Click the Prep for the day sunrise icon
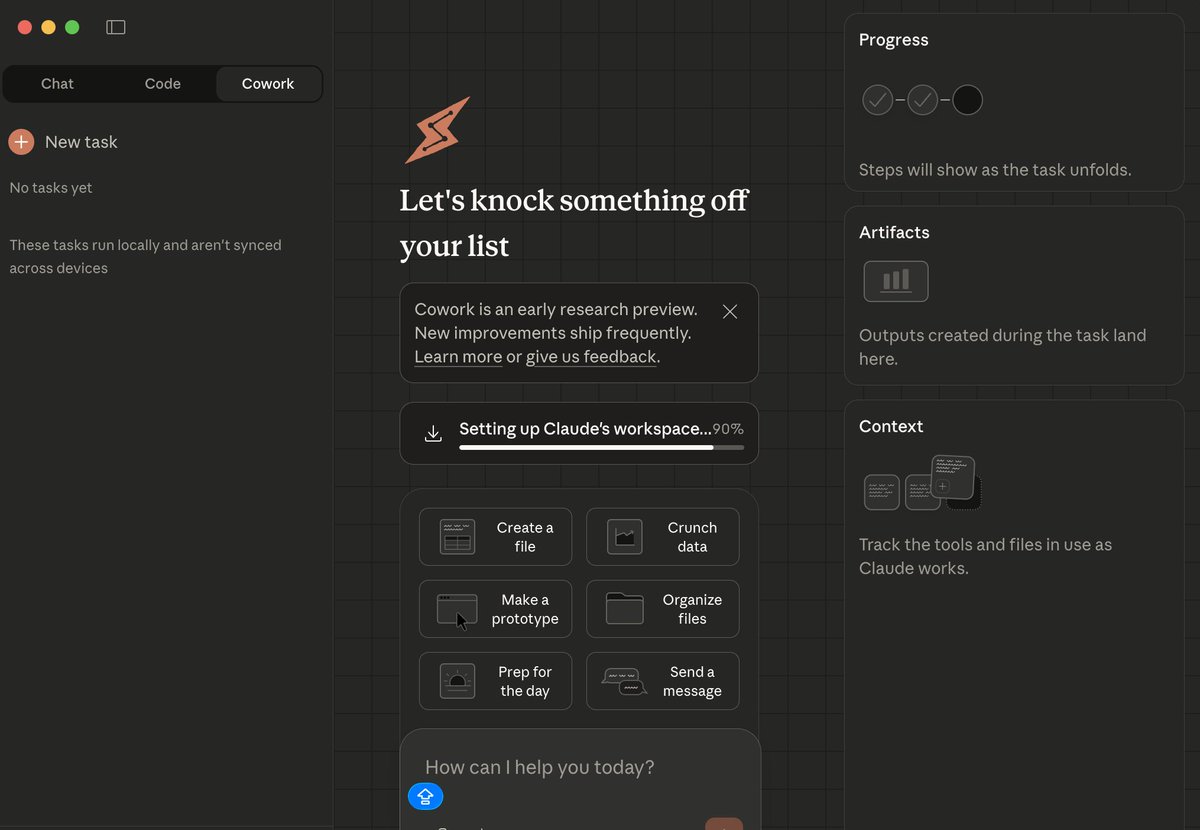Image resolution: width=1200 pixels, height=830 pixels. 457,681
